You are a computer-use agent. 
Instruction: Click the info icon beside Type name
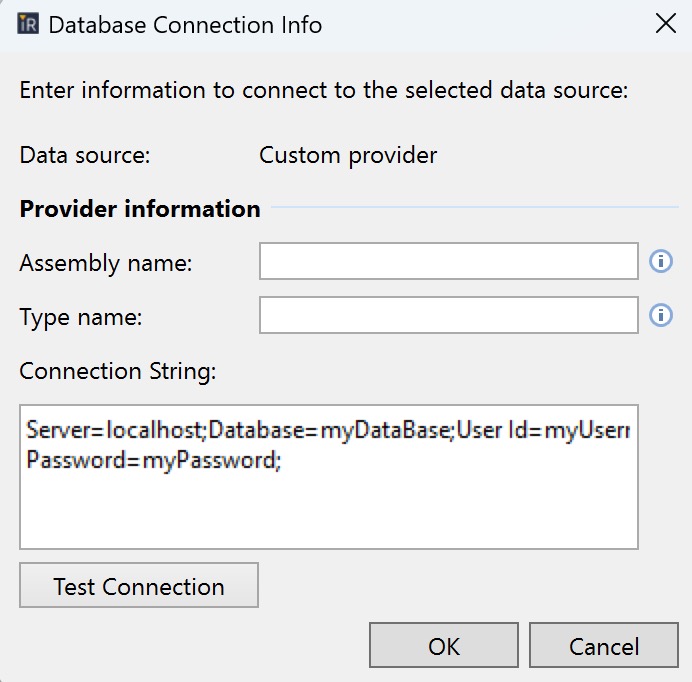point(660,315)
